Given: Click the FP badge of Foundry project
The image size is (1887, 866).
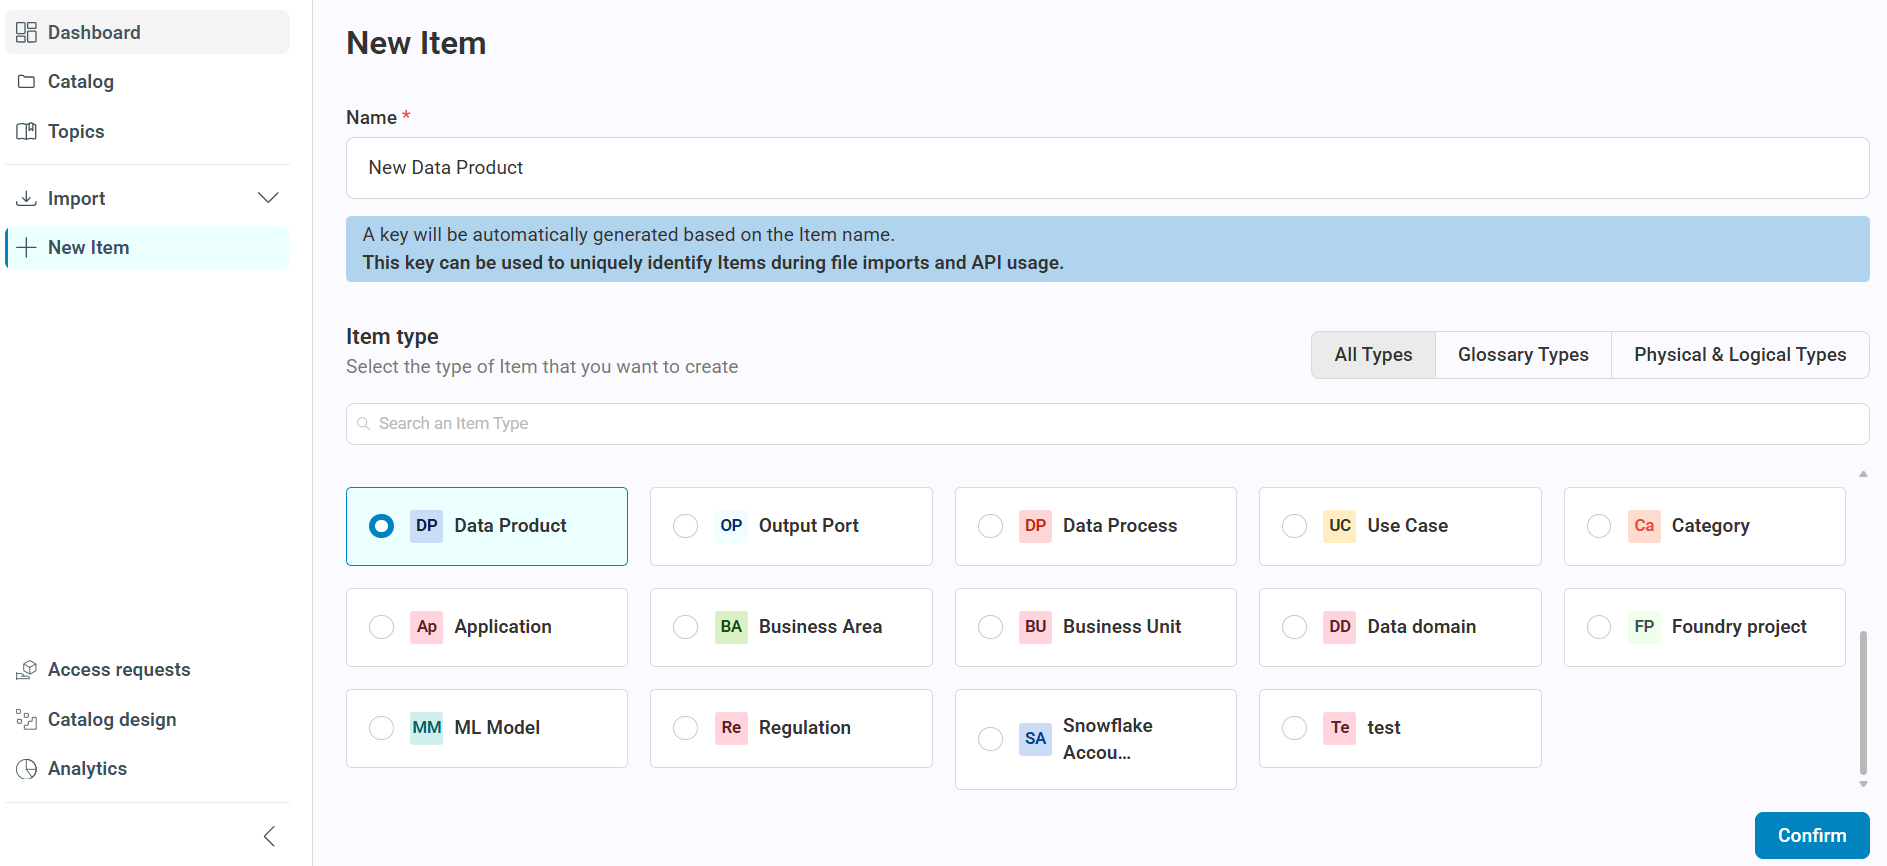Looking at the screenshot, I should pos(1644,627).
